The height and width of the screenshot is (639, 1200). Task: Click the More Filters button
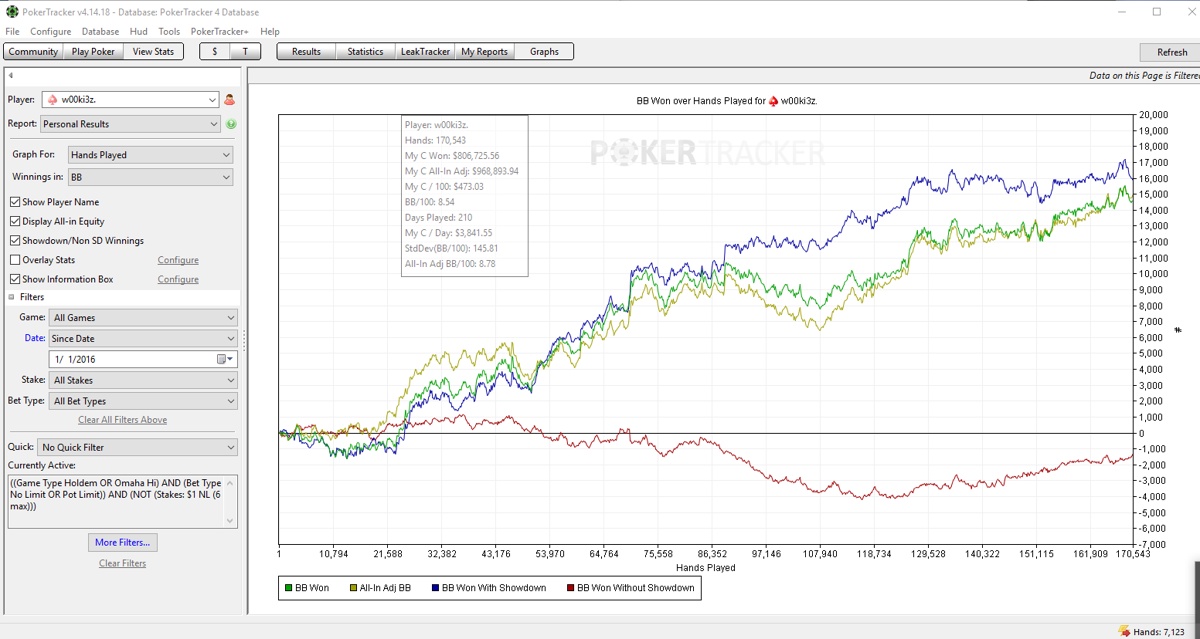[x=122, y=542]
